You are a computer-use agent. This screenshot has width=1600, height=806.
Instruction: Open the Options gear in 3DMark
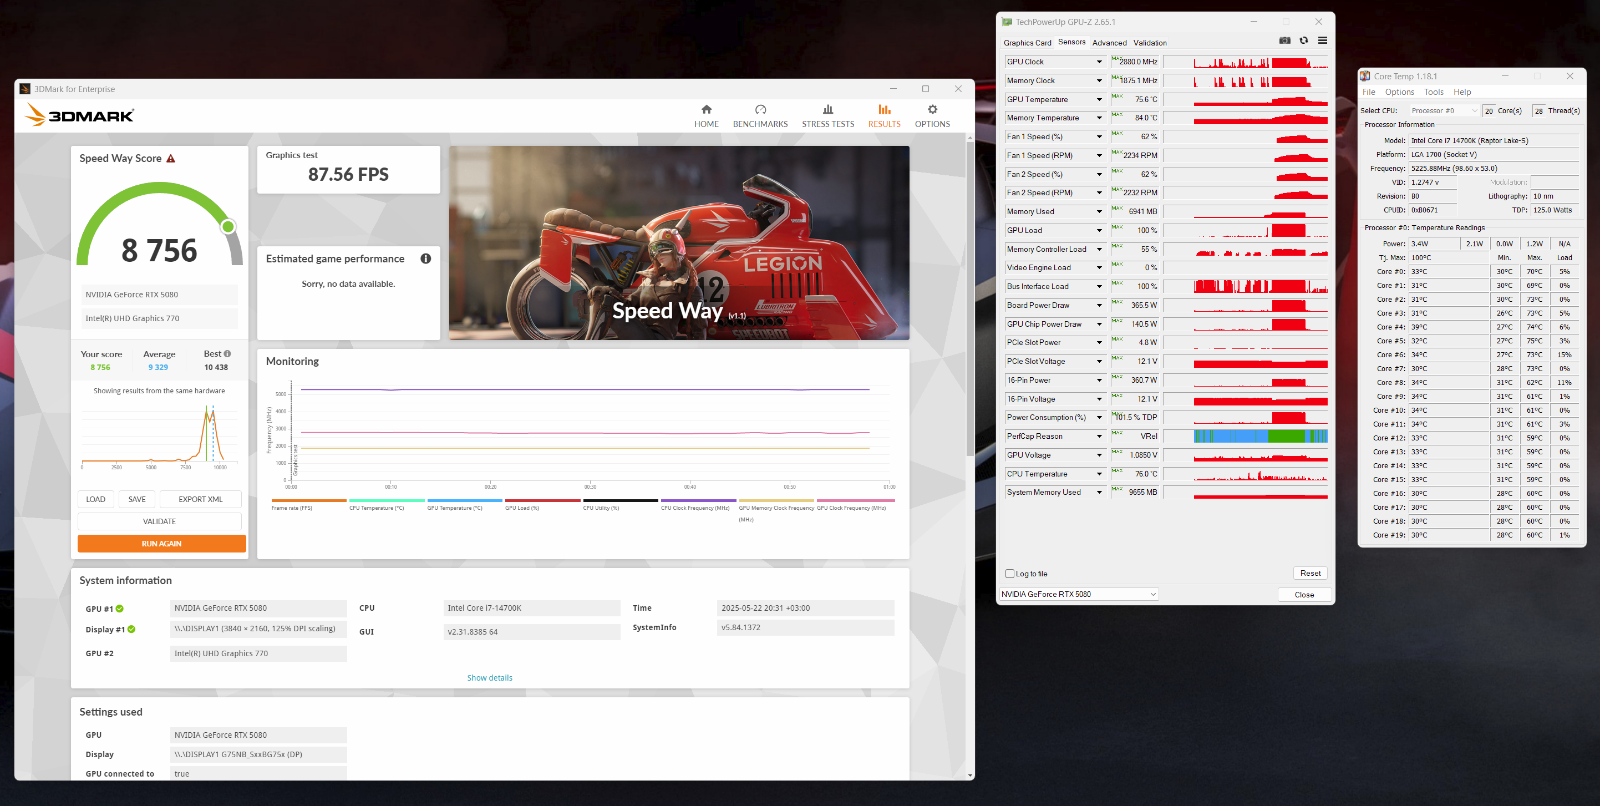coord(932,115)
